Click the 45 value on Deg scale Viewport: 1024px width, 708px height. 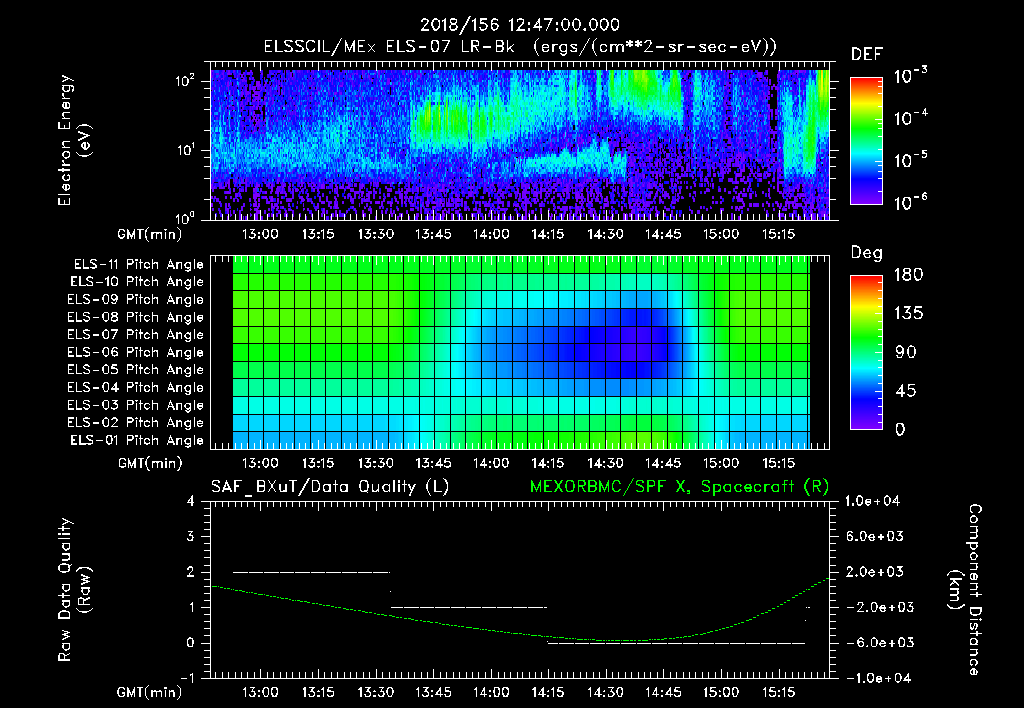click(904, 391)
